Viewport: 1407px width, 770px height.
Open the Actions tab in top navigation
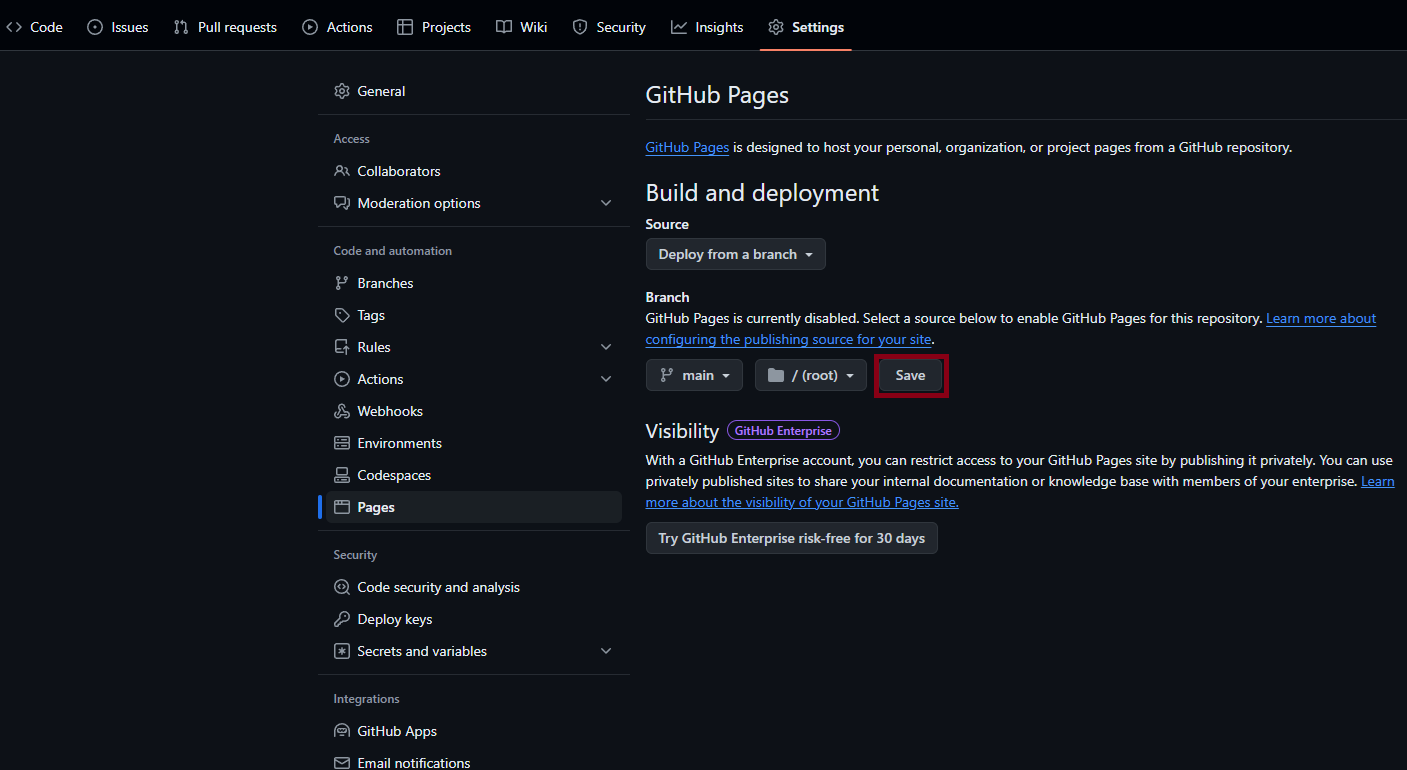(x=337, y=27)
